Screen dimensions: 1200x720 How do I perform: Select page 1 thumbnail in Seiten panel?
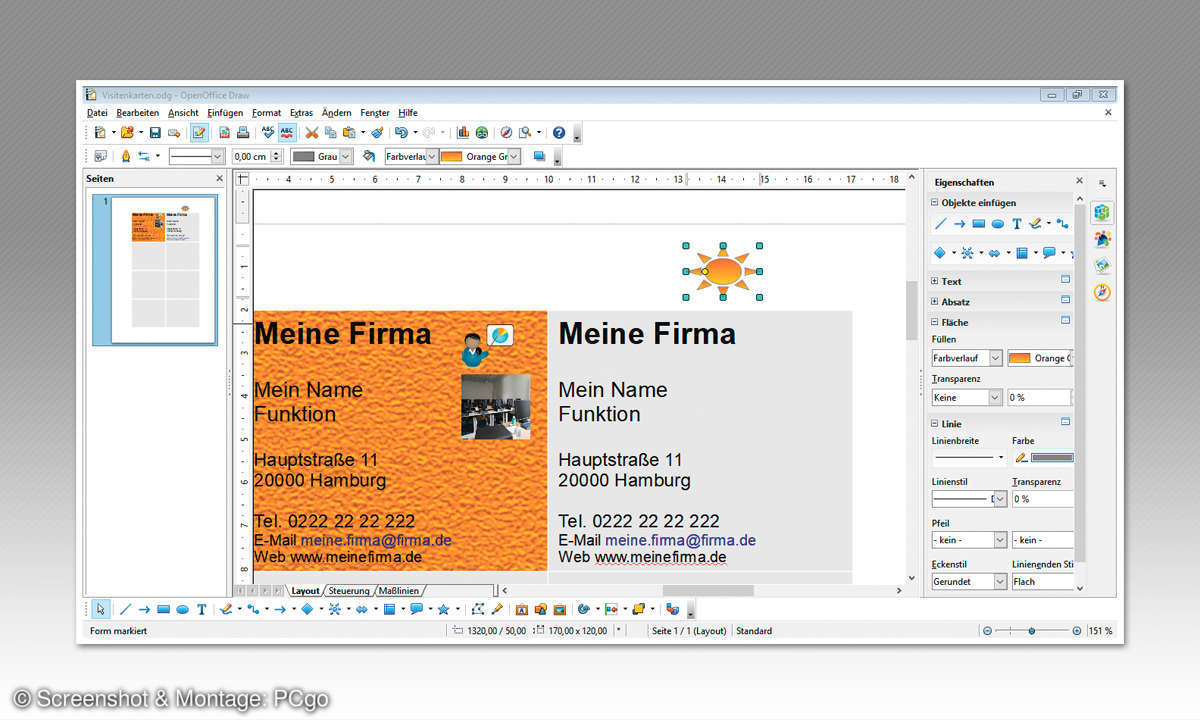click(164, 270)
